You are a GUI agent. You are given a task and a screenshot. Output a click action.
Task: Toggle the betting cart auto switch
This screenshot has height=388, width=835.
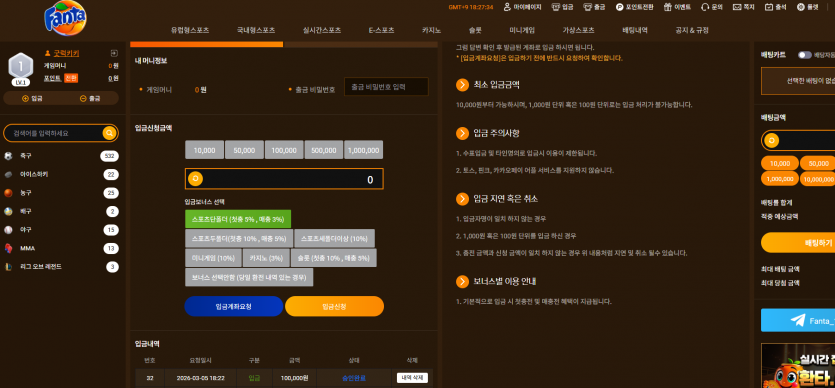click(x=805, y=55)
